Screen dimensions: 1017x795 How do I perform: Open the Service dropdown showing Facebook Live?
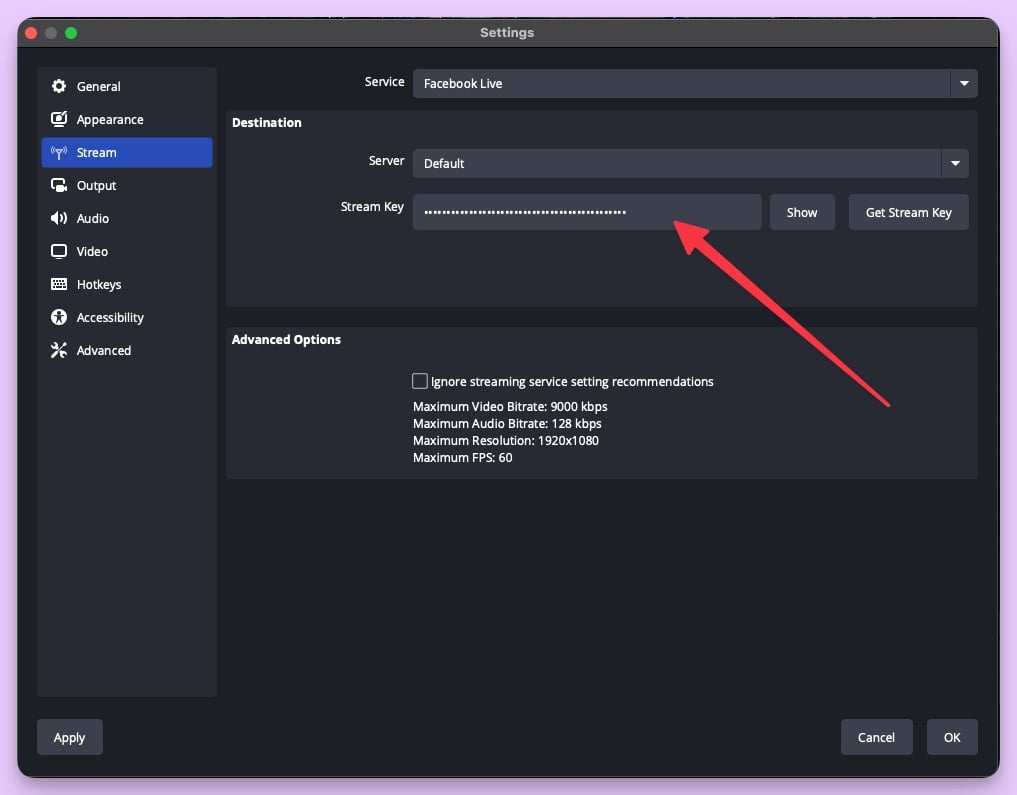680,84
